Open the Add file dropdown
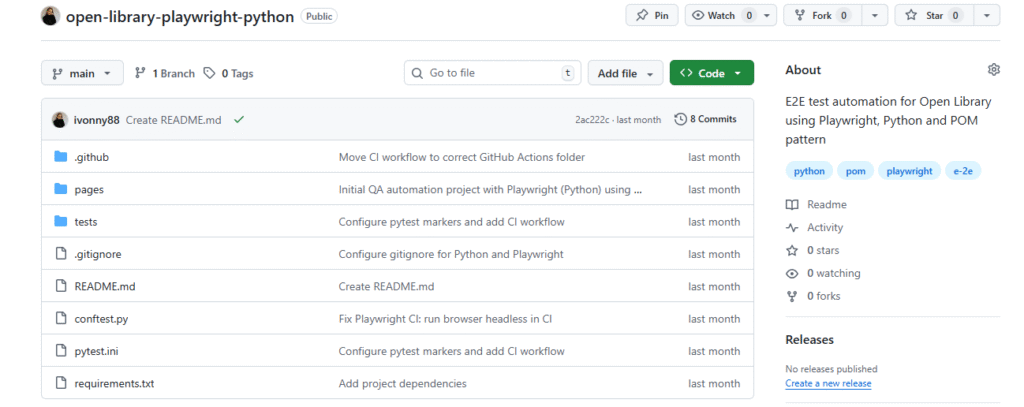Image resolution: width=1024 pixels, height=407 pixels. [x=625, y=73]
